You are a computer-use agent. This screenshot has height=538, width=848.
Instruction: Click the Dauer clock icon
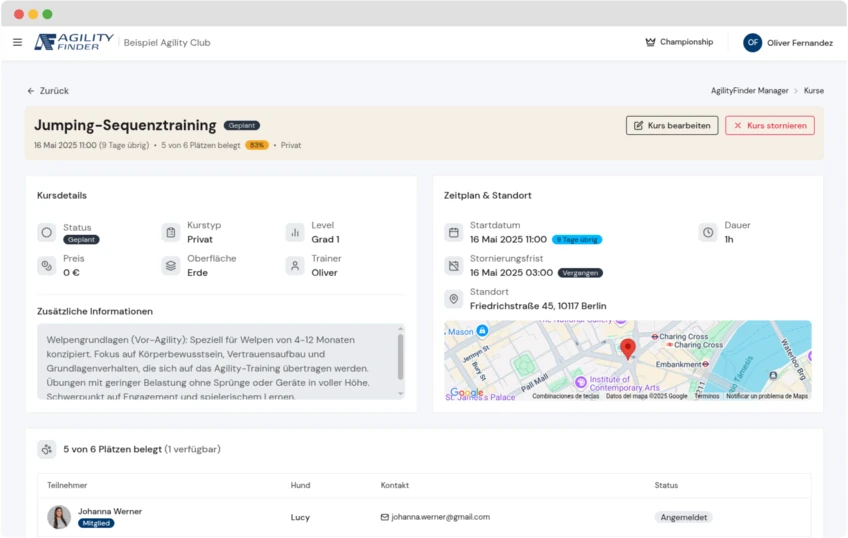click(708, 233)
